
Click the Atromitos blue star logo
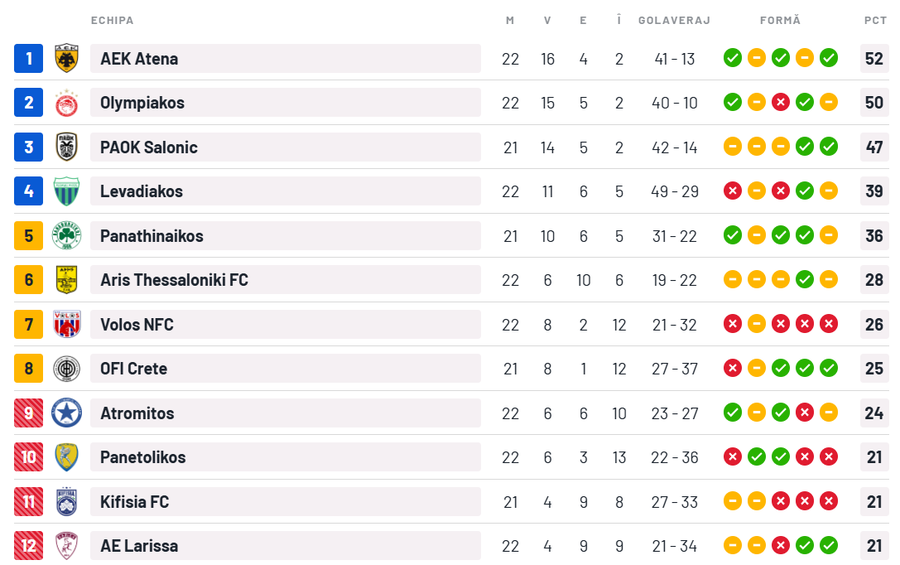point(67,413)
